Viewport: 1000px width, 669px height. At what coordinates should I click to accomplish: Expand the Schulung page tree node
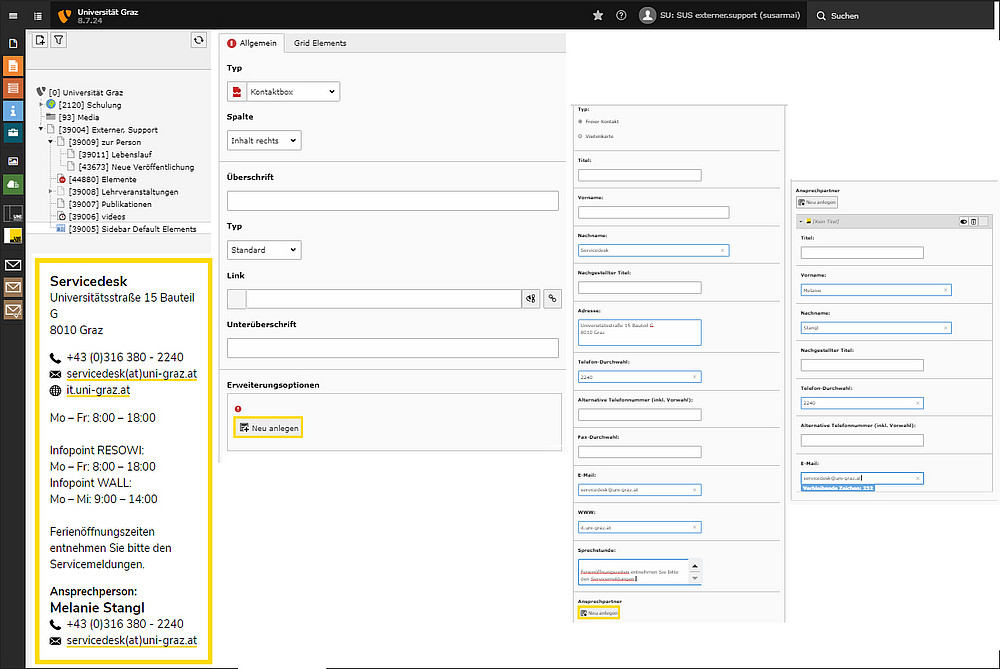pyautogui.click(x=42, y=105)
